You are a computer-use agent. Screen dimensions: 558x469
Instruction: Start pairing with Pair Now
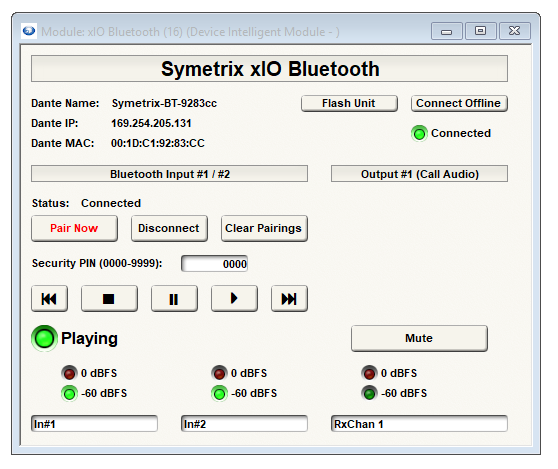74,228
